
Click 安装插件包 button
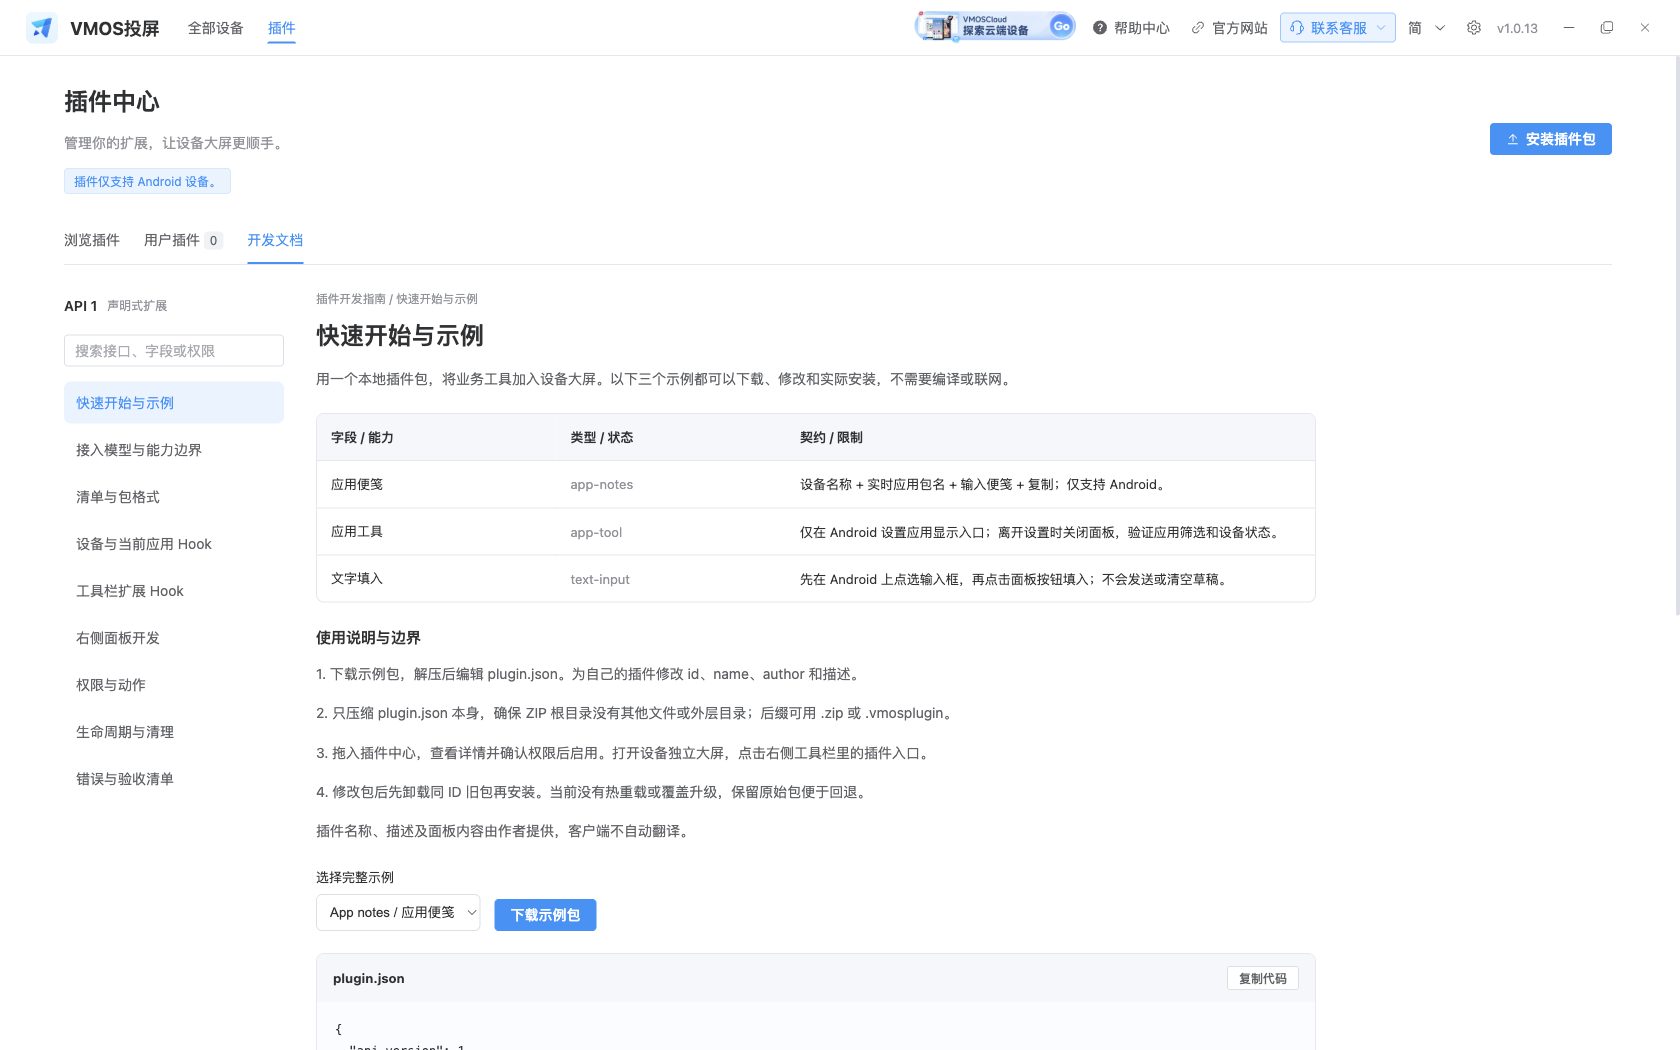tap(1550, 139)
